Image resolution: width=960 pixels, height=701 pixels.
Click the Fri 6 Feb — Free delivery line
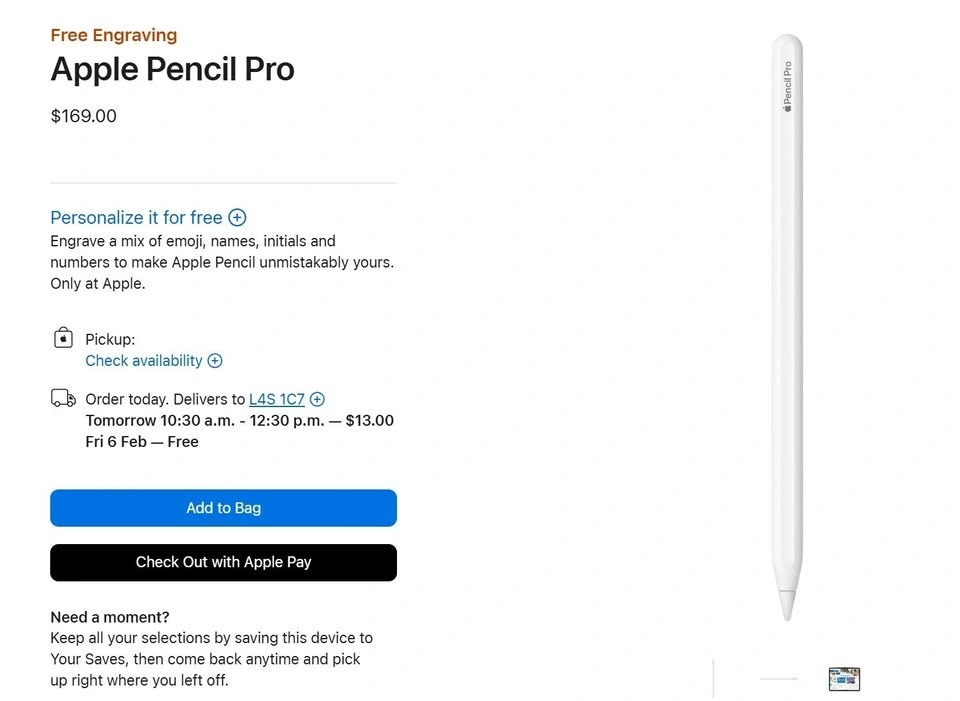(x=142, y=442)
